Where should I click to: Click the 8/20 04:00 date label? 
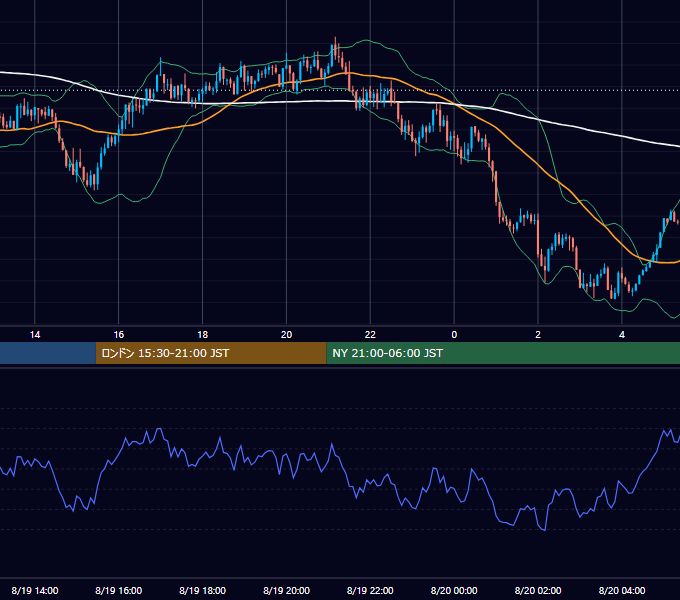pos(622,590)
